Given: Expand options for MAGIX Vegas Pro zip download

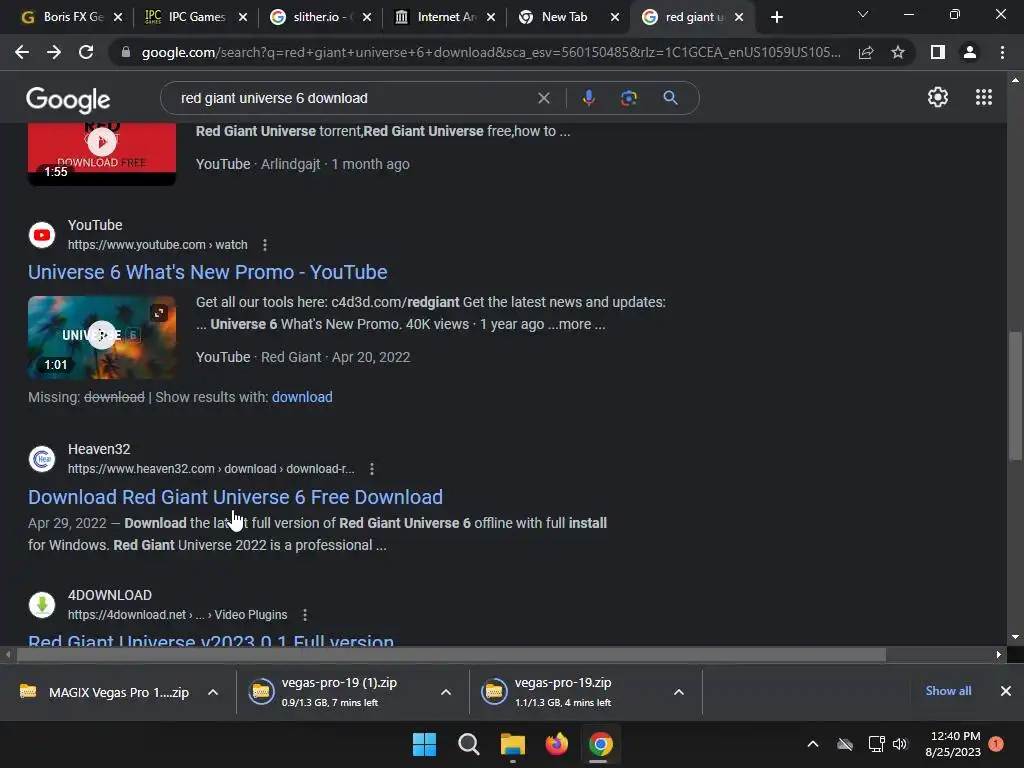Looking at the screenshot, I should pos(213,692).
